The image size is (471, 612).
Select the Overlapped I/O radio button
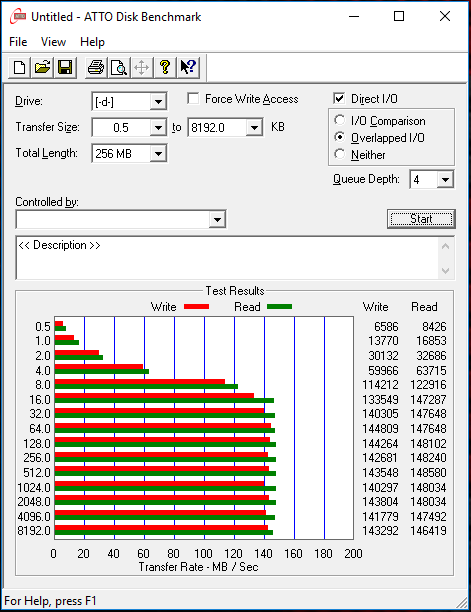coord(339,137)
